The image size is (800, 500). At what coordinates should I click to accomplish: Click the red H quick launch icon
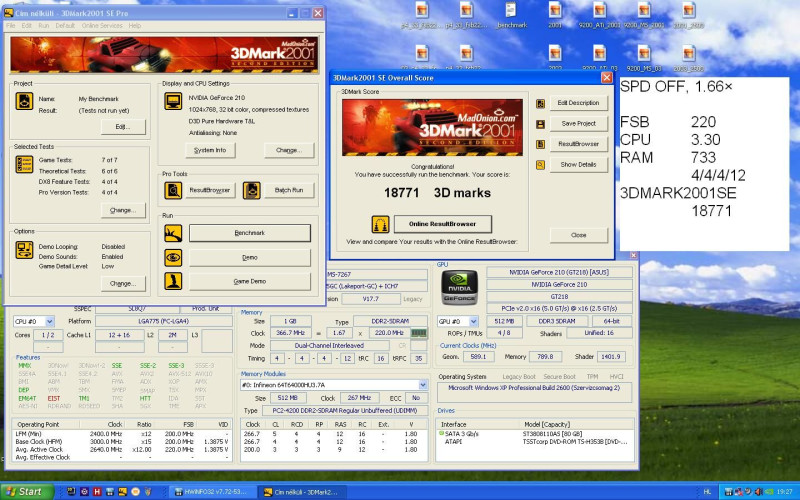97,492
